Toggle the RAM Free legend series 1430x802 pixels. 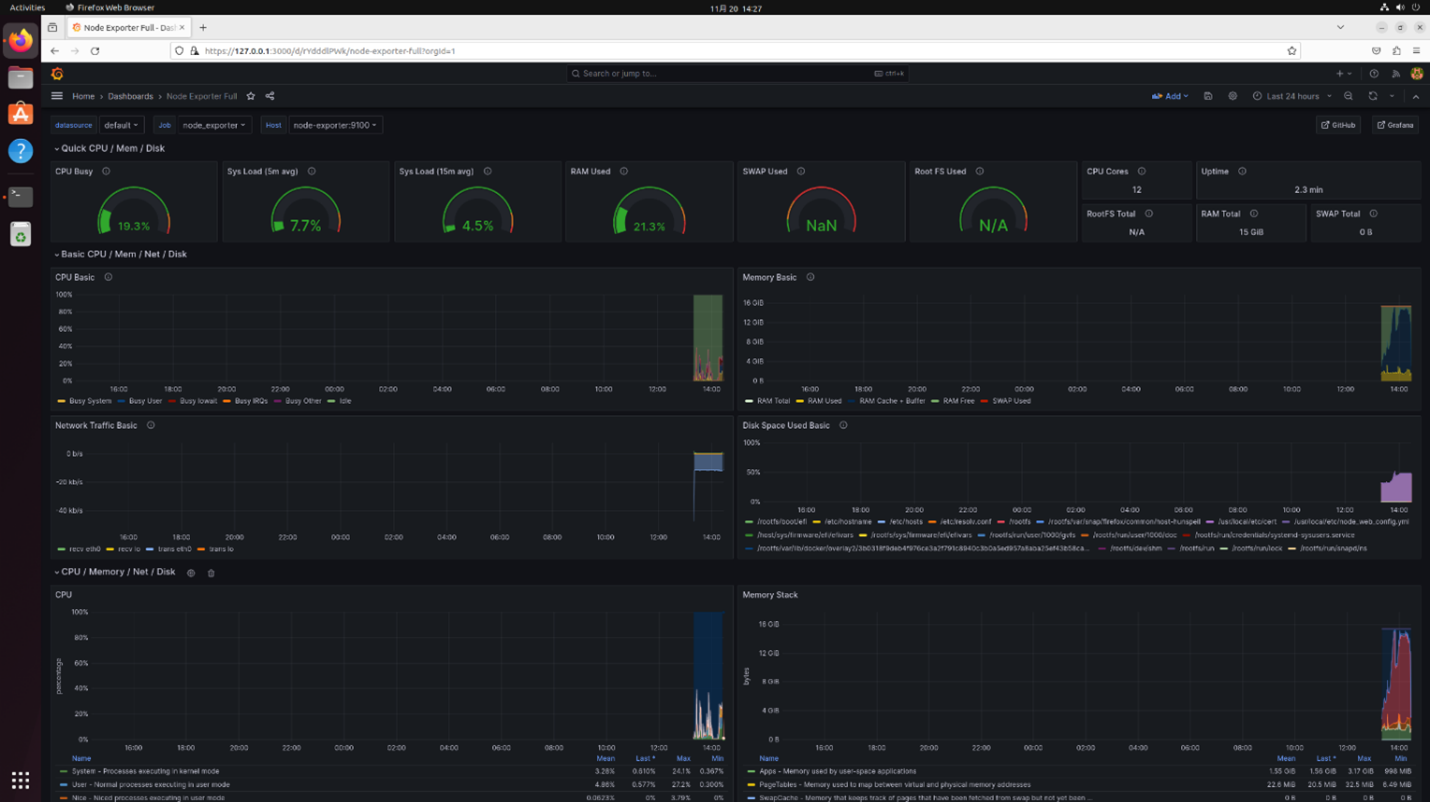(957, 401)
